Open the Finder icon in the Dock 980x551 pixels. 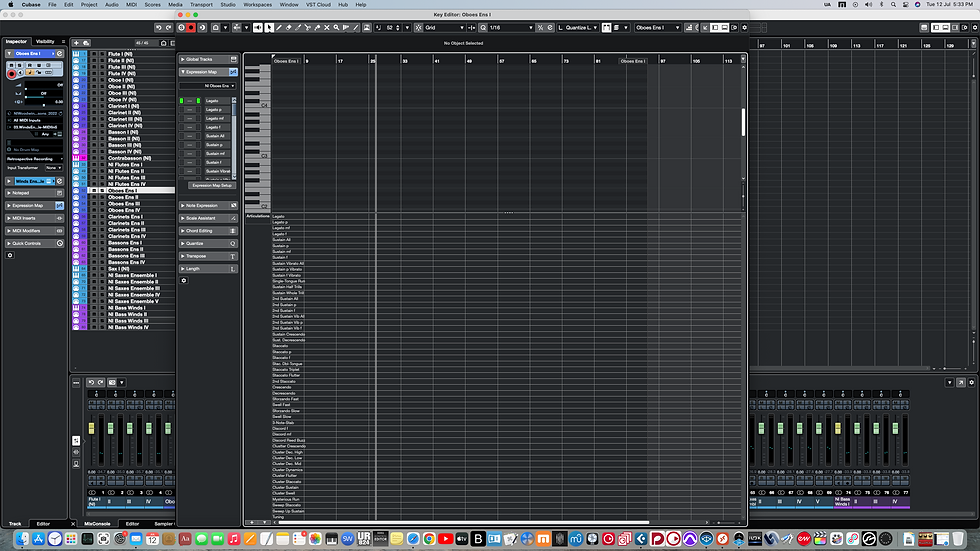point(22,539)
